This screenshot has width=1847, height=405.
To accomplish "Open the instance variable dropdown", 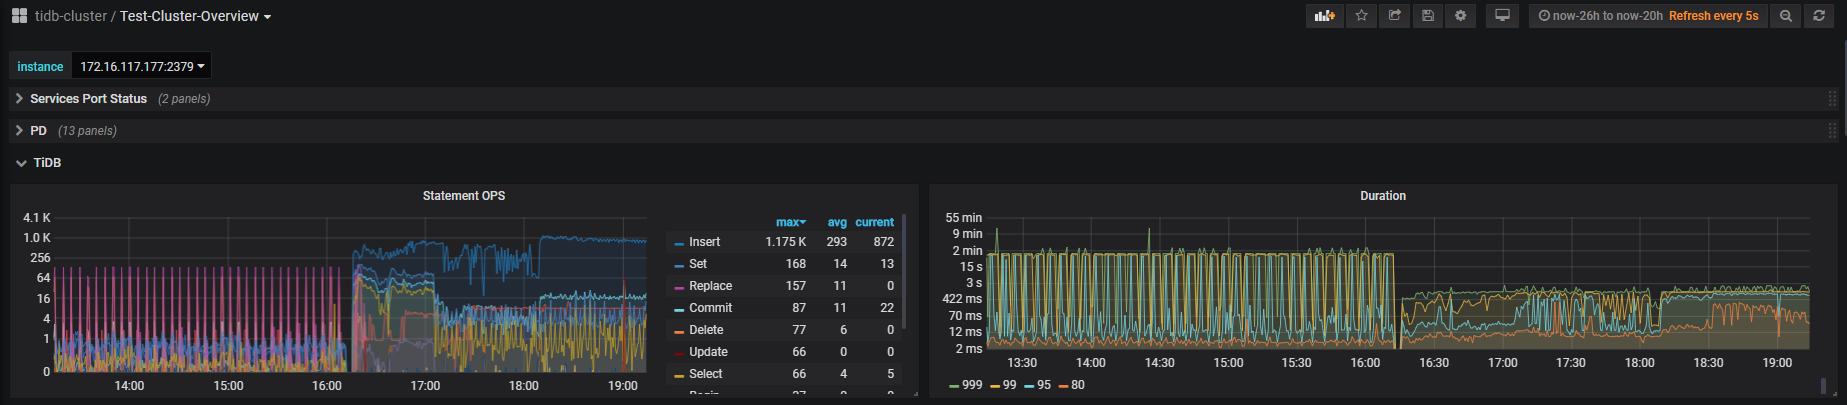I will (142, 67).
